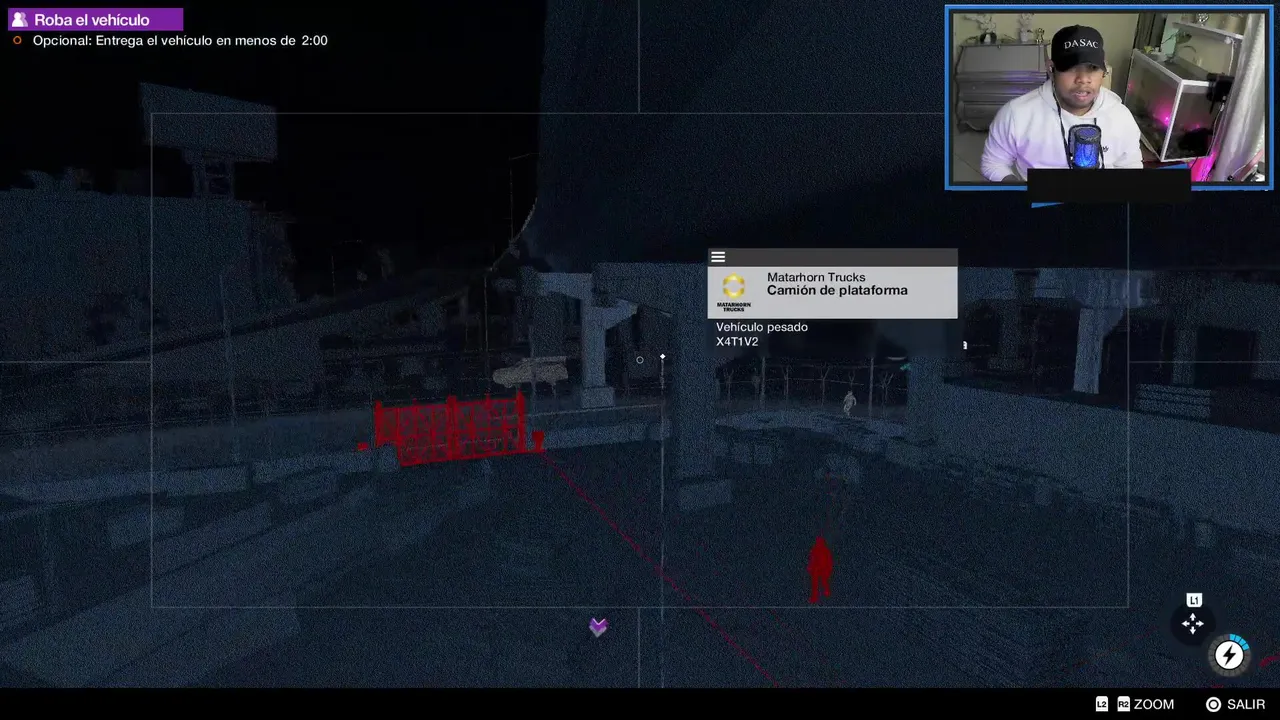Click the Camión de plataforma label
Viewport: 1280px width, 720px height.
[837, 291]
